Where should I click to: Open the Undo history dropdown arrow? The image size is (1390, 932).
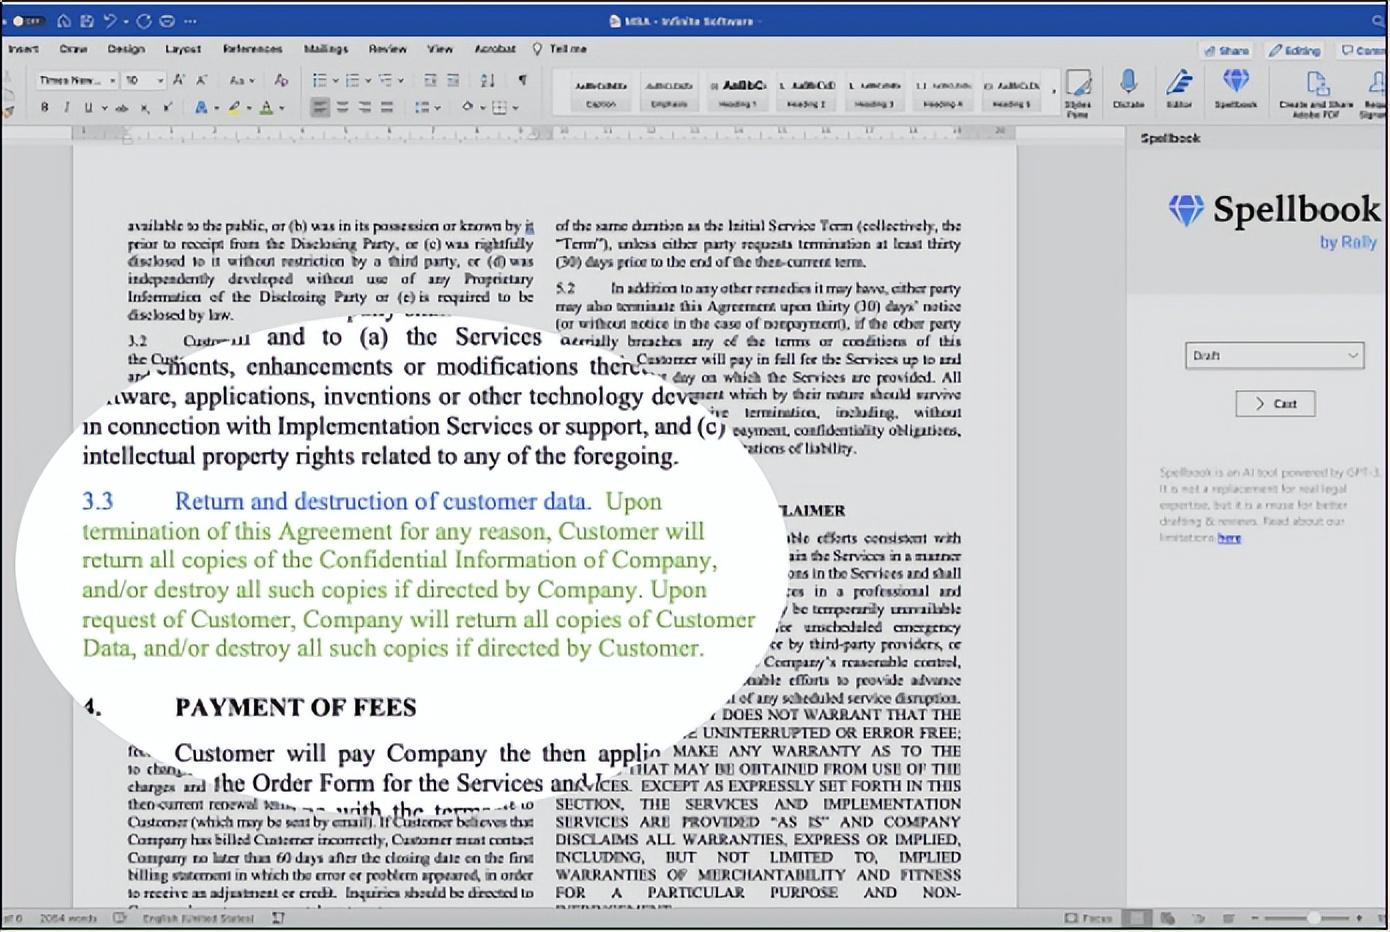click(124, 21)
